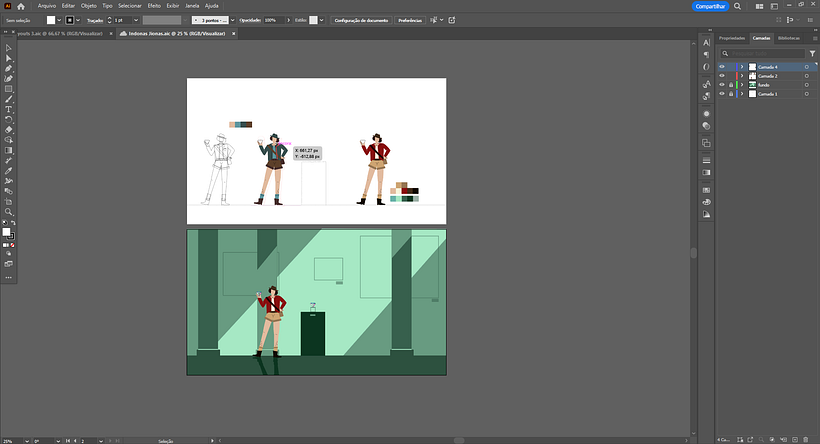Hide the Camada 4 layer
820x444 pixels.
(722, 67)
